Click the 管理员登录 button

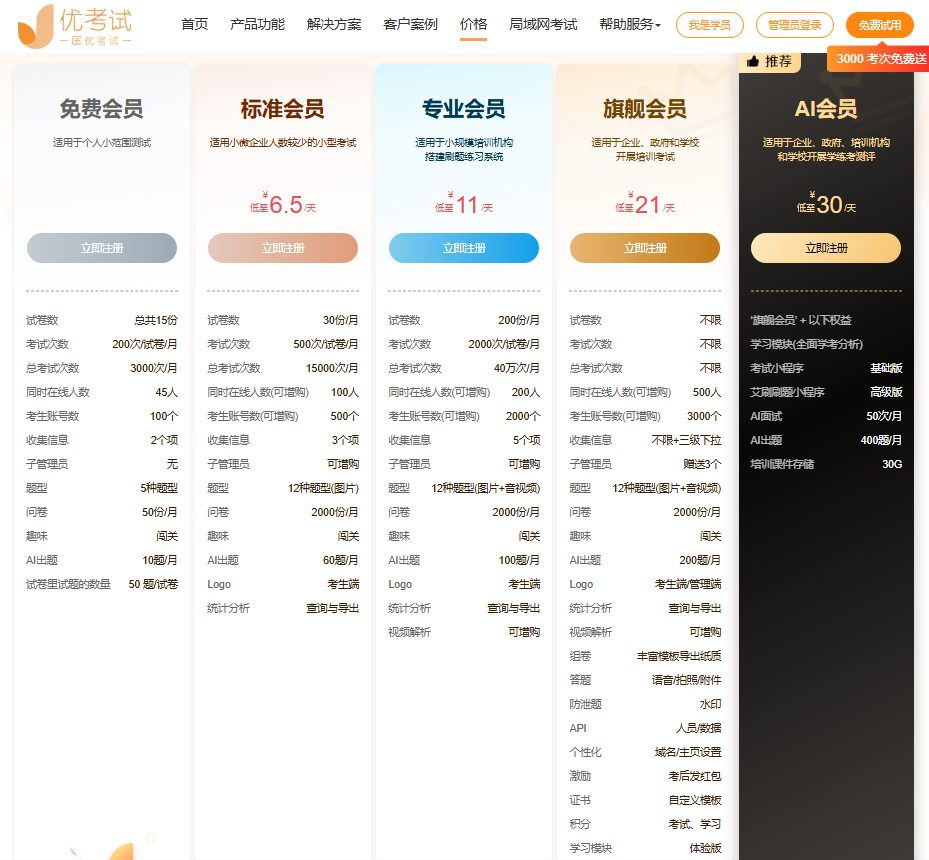click(x=793, y=25)
